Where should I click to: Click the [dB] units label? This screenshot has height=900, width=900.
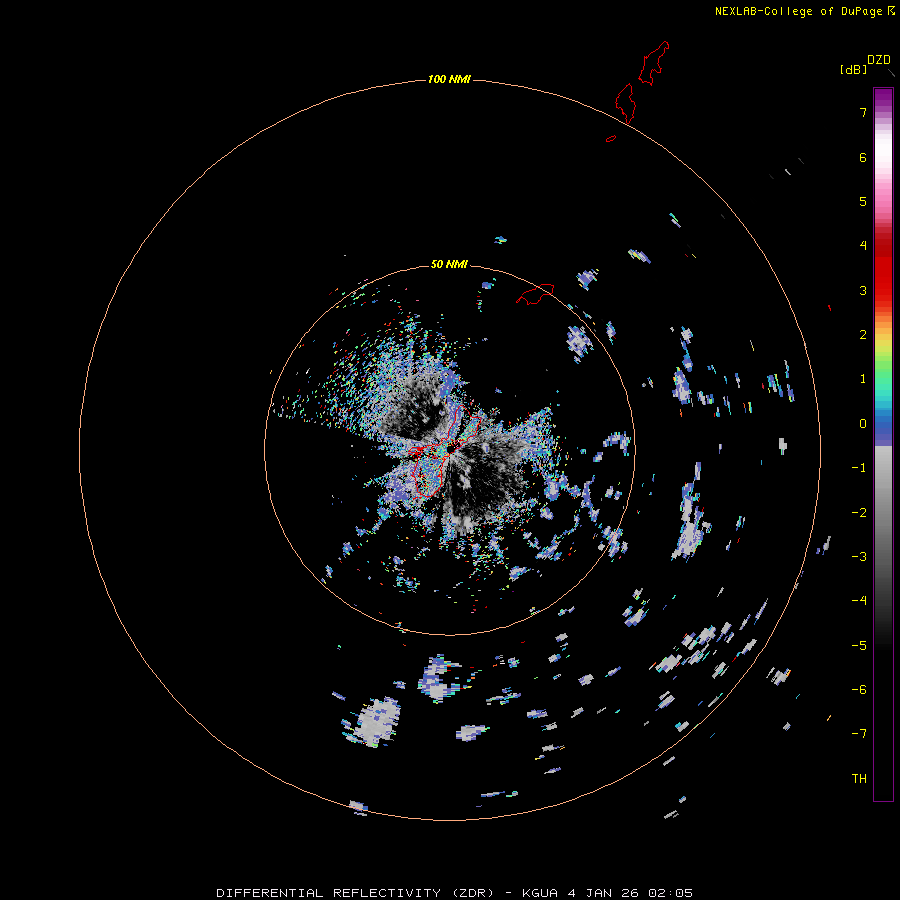pos(853,70)
